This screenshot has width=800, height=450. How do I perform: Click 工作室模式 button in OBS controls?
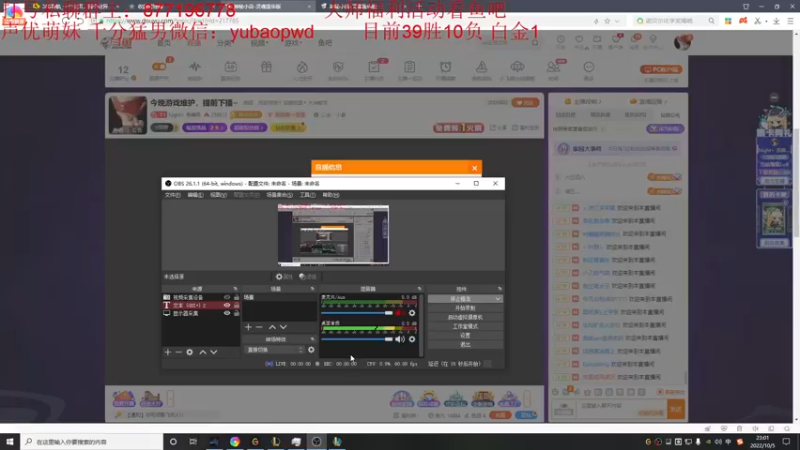[465, 327]
